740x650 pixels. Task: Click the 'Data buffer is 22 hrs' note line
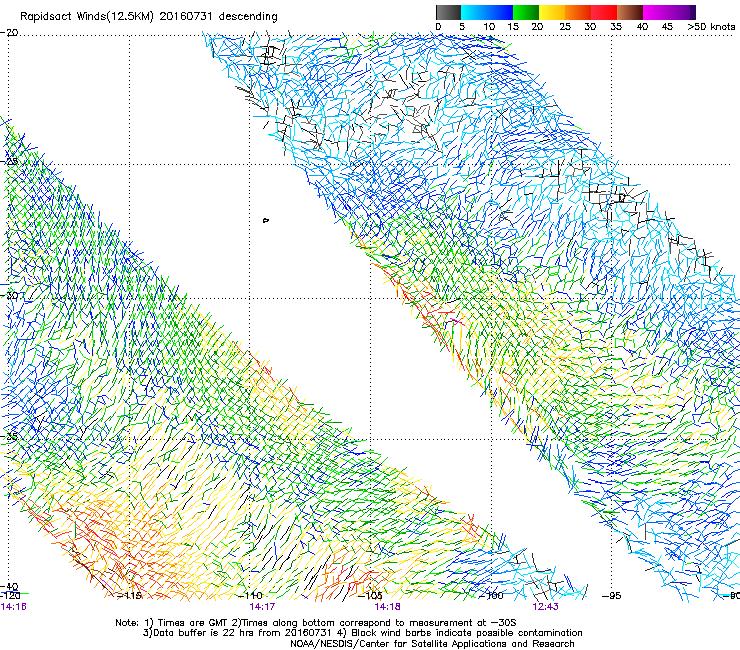pos(363,633)
